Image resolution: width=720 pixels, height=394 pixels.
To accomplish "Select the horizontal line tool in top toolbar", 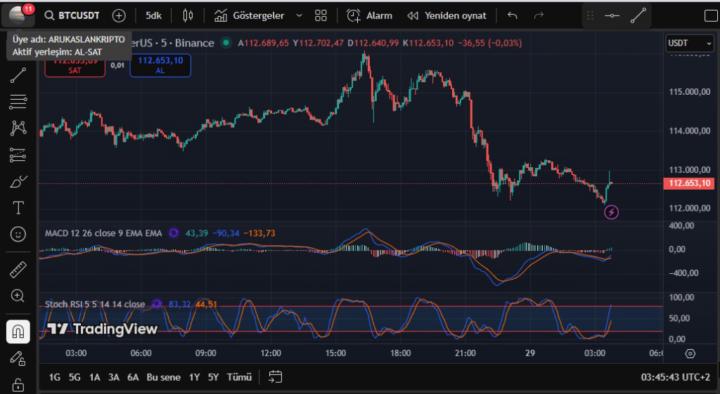I will 612,16.
